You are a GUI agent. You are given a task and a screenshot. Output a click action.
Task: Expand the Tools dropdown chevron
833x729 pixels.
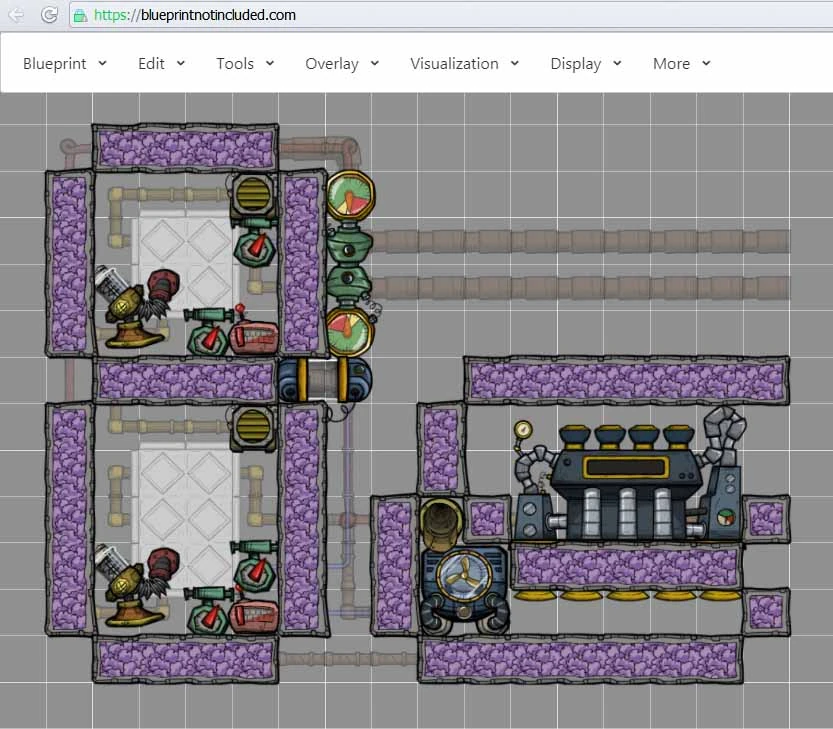[x=270, y=63]
